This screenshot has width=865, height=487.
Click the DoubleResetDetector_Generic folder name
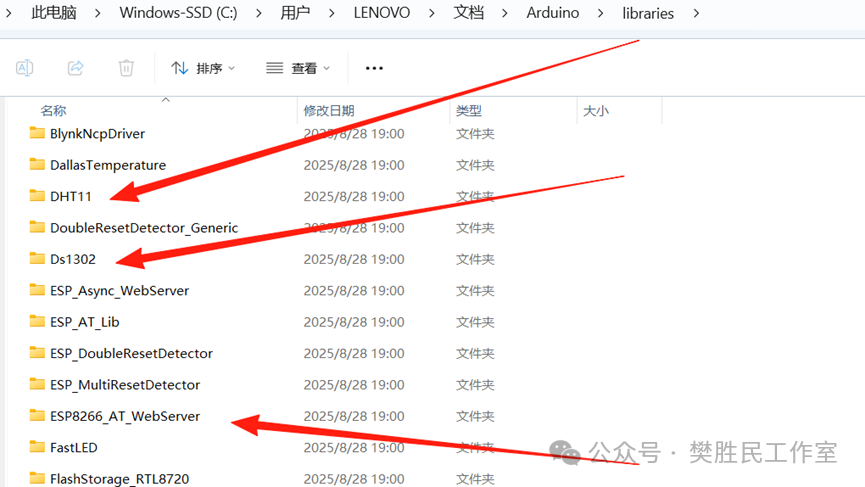pyautogui.click(x=144, y=228)
